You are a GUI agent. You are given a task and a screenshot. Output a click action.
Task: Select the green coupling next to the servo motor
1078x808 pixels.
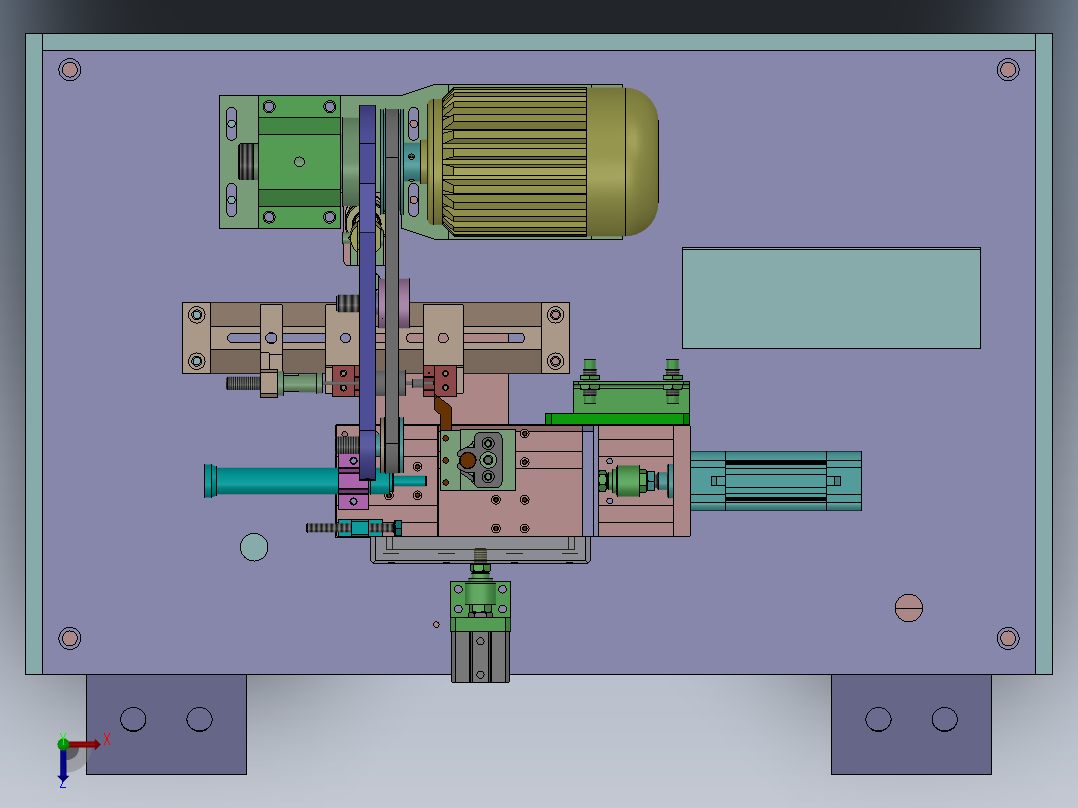(627, 481)
